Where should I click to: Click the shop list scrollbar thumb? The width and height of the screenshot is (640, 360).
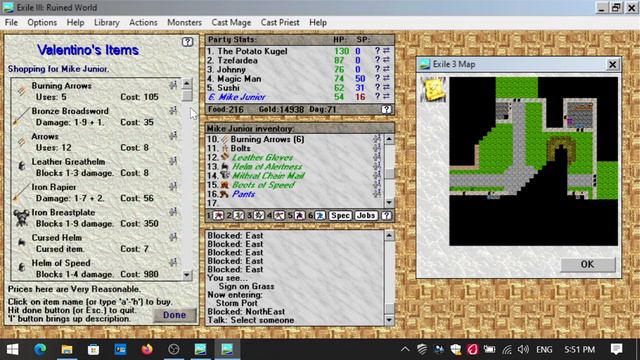(x=187, y=96)
